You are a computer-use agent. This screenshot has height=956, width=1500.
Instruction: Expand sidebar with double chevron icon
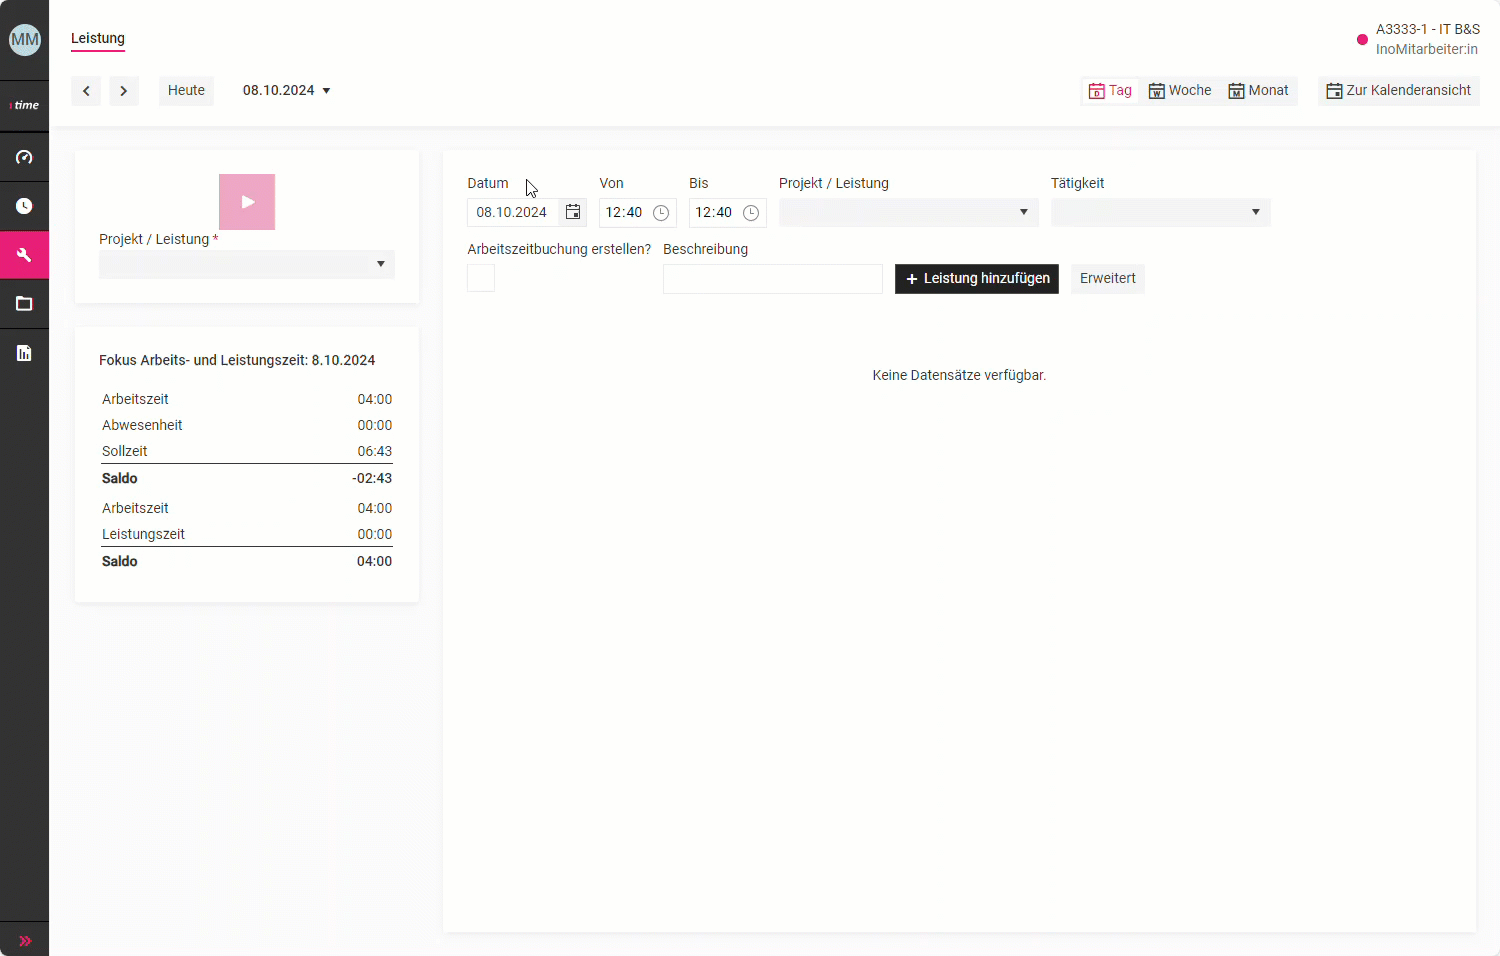[x=24, y=940]
